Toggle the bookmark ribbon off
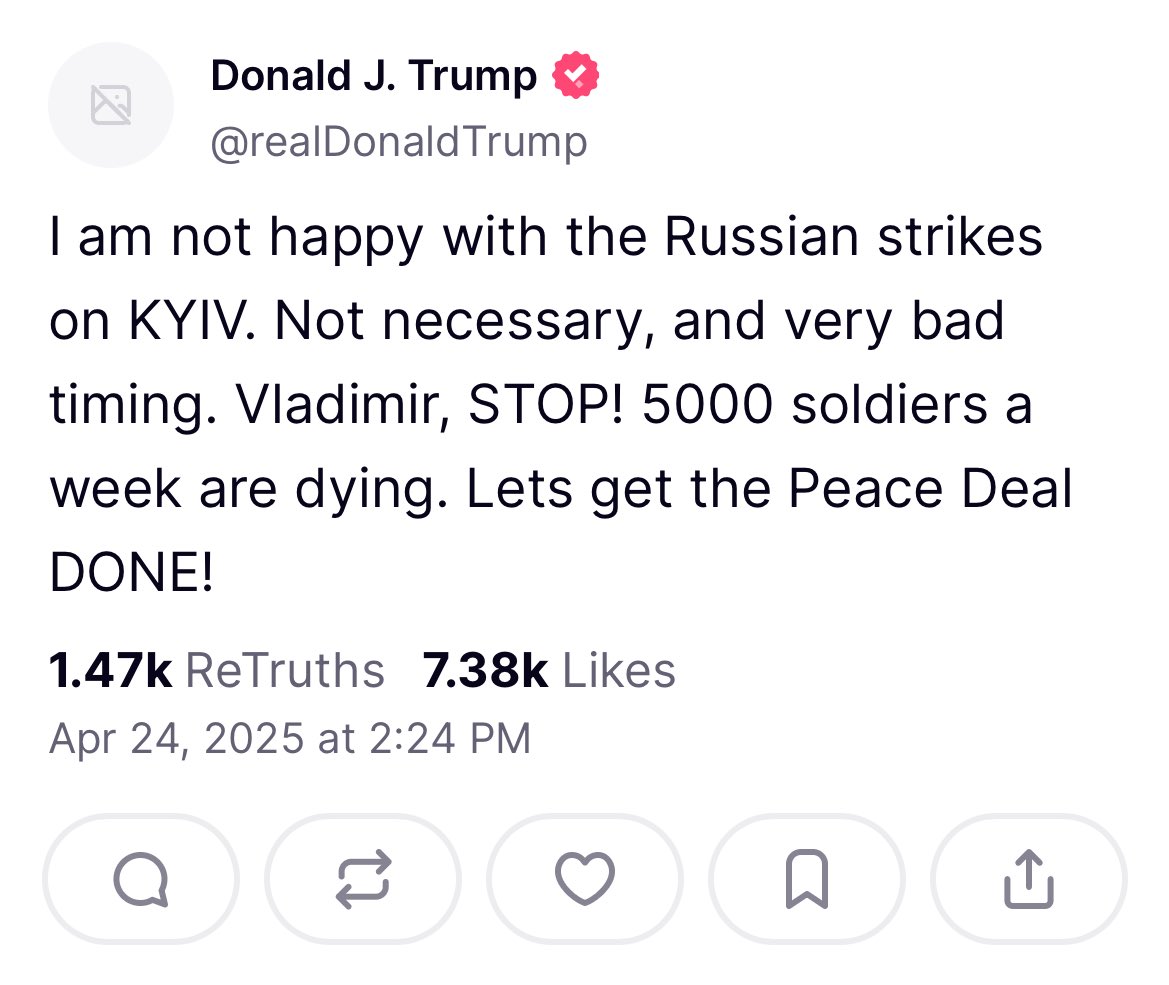The height and width of the screenshot is (985, 1169). [x=807, y=879]
